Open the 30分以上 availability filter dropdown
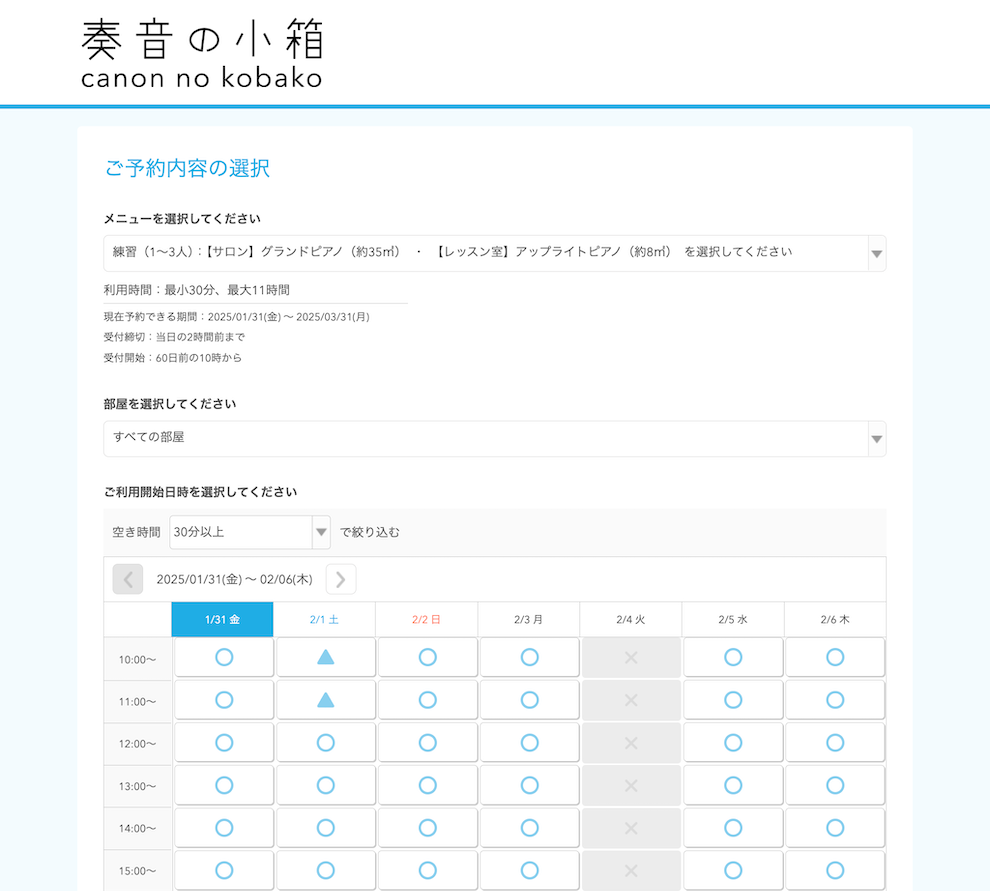This screenshot has width=990, height=891. [250, 532]
